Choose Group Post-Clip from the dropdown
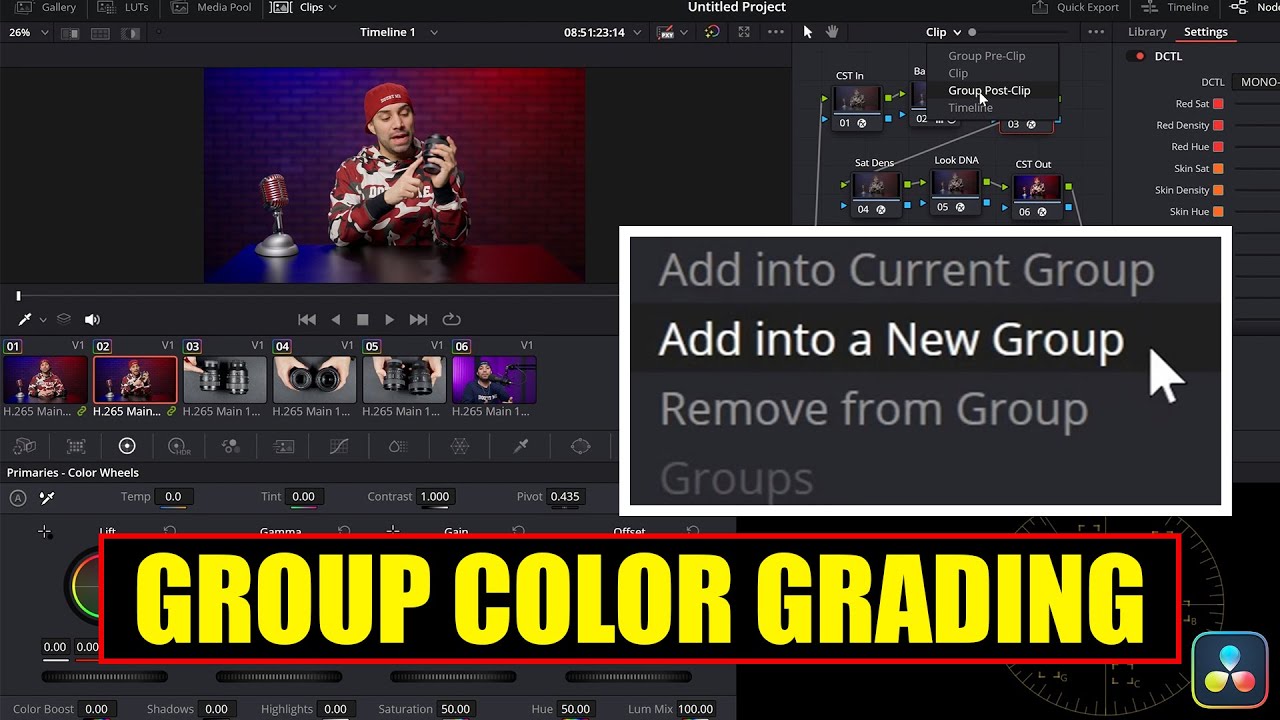The height and width of the screenshot is (720, 1280). point(989,90)
